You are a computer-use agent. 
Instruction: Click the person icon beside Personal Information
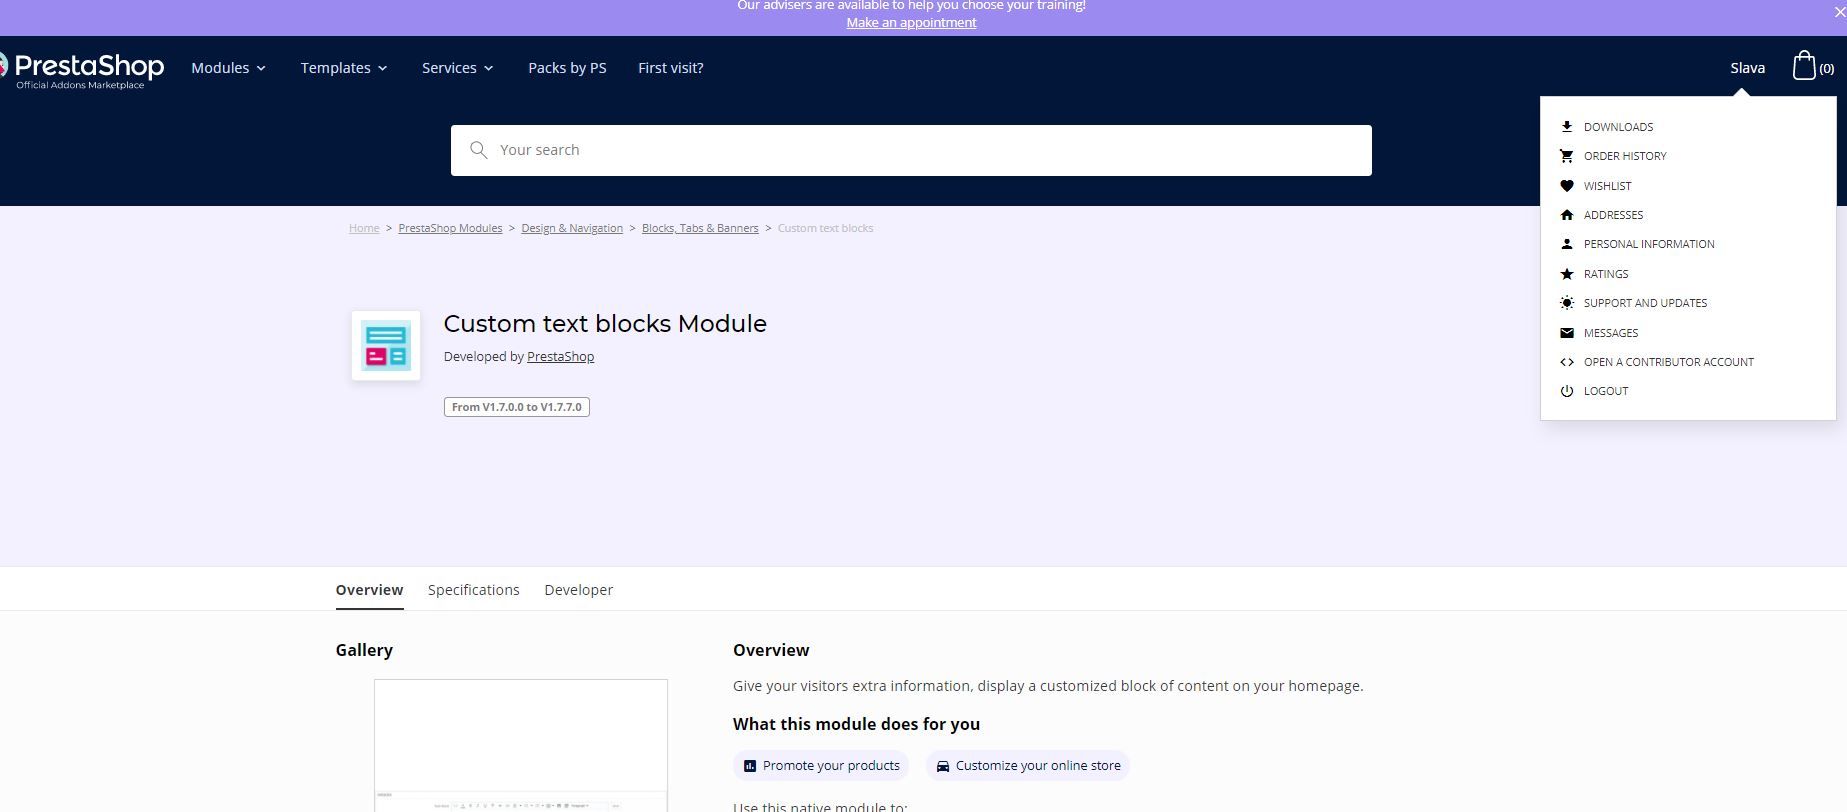click(x=1567, y=244)
